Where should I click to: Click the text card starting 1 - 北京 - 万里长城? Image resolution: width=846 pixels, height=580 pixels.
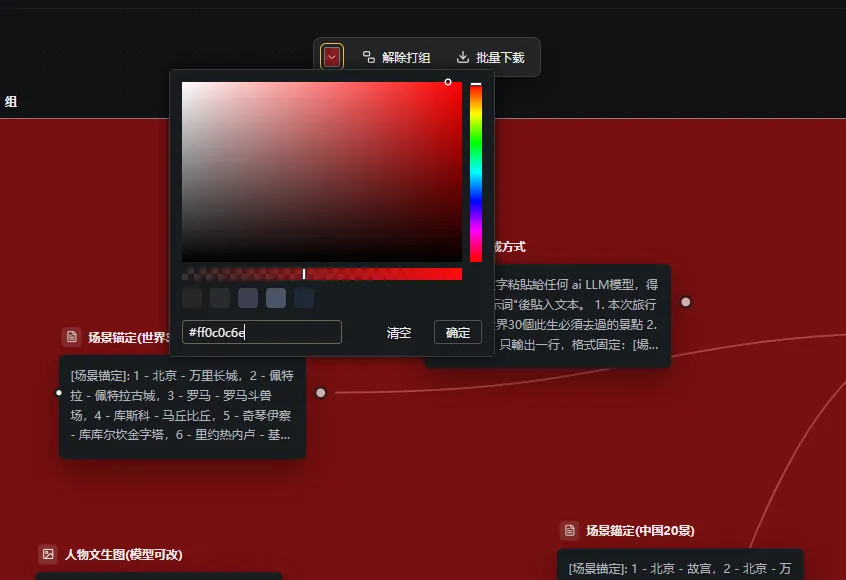(x=182, y=407)
